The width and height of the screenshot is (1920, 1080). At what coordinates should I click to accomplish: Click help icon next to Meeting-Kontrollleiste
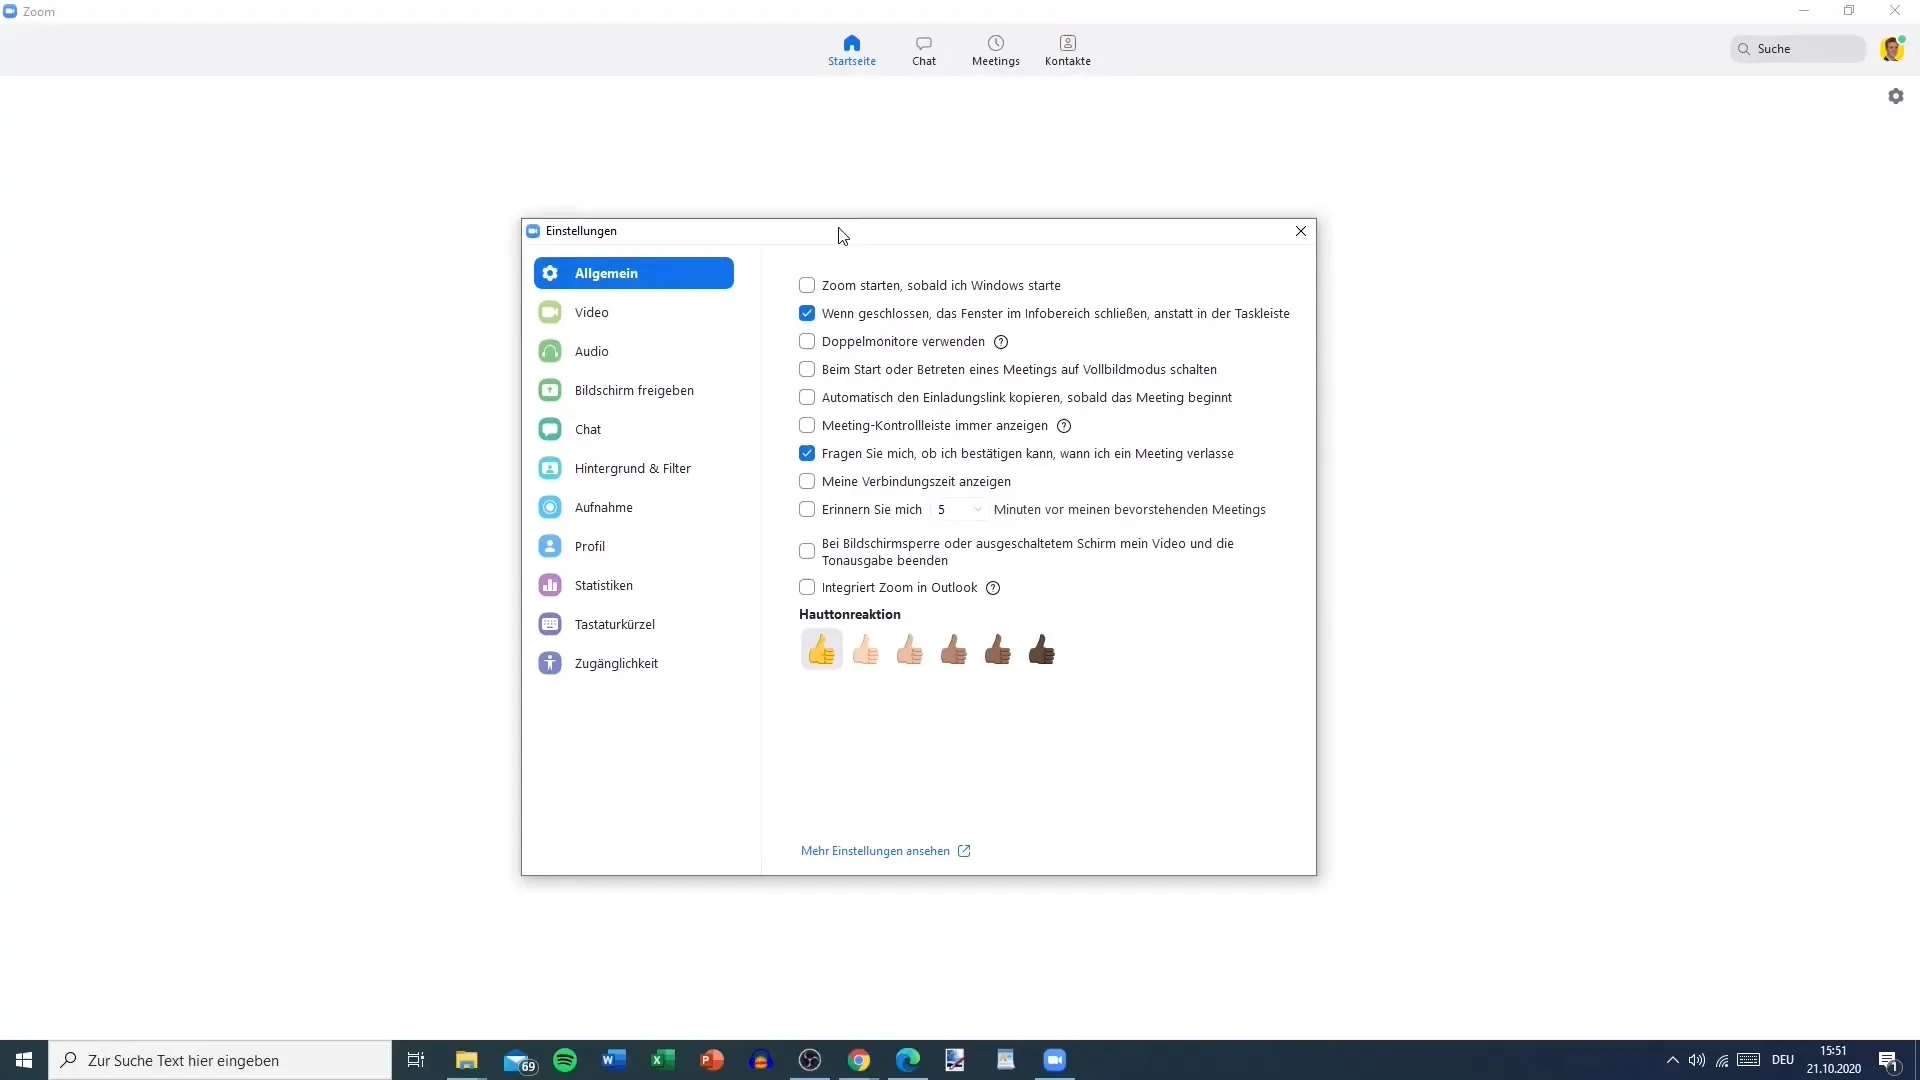[x=1064, y=426]
